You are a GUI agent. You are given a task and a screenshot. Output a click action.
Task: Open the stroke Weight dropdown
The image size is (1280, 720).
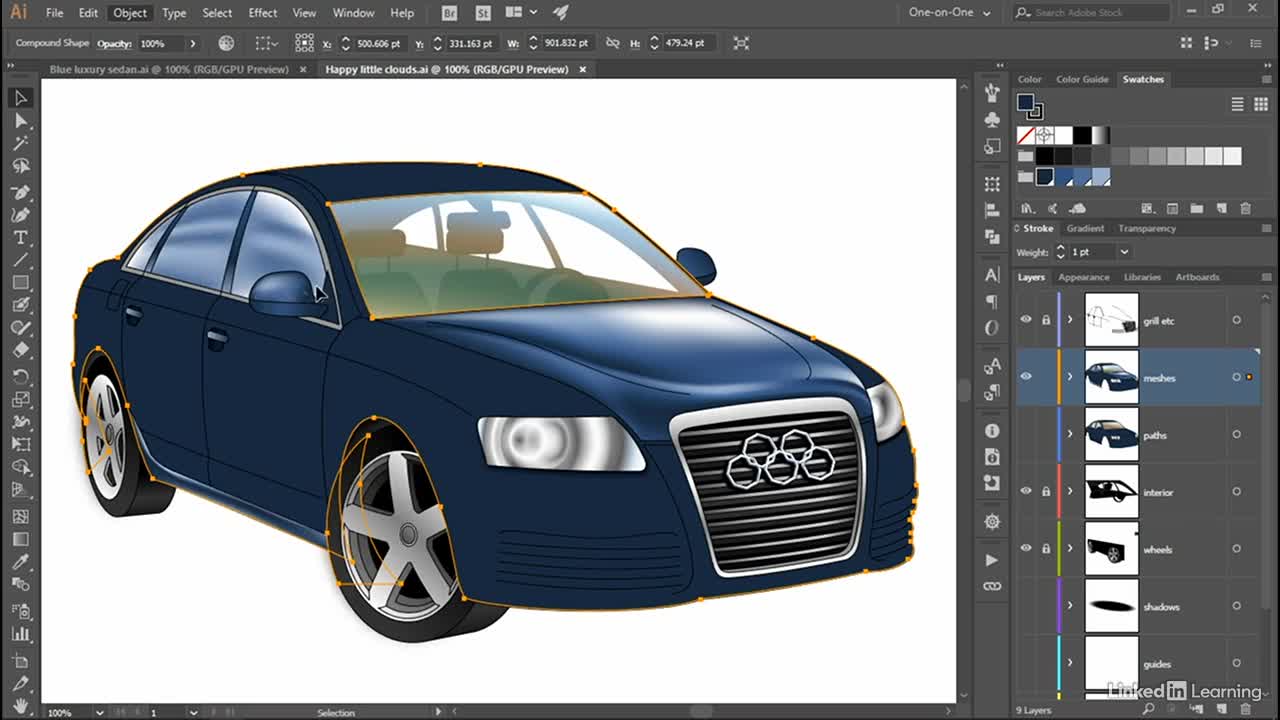1124,252
